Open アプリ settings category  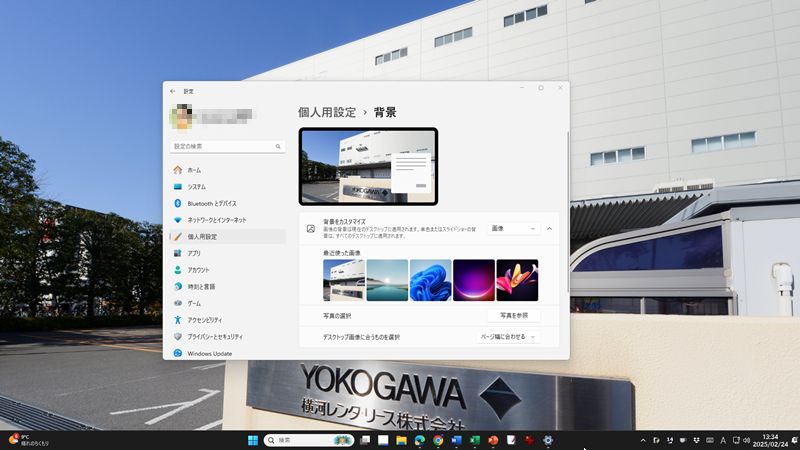click(228, 254)
